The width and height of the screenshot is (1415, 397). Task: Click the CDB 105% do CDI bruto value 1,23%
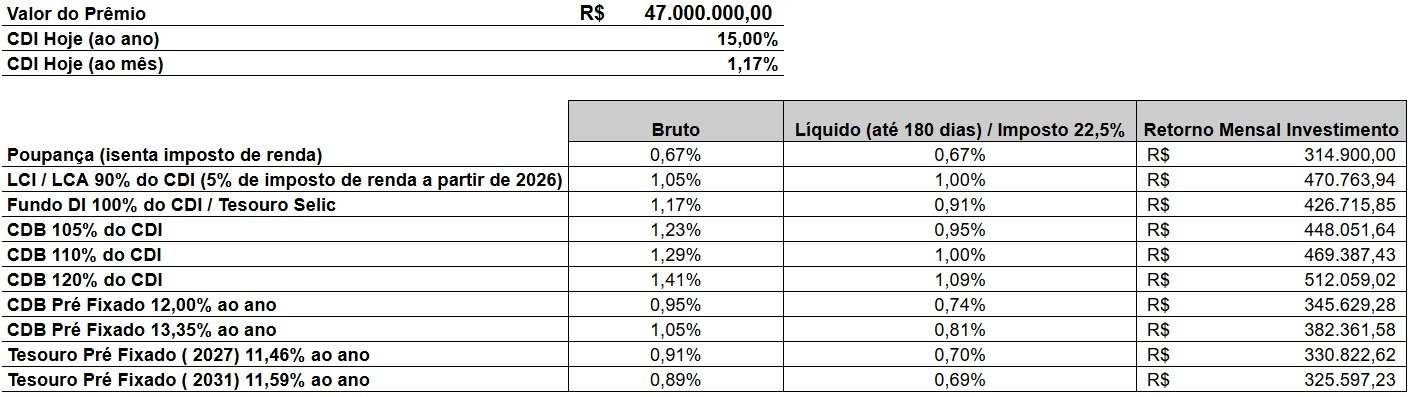click(x=676, y=230)
